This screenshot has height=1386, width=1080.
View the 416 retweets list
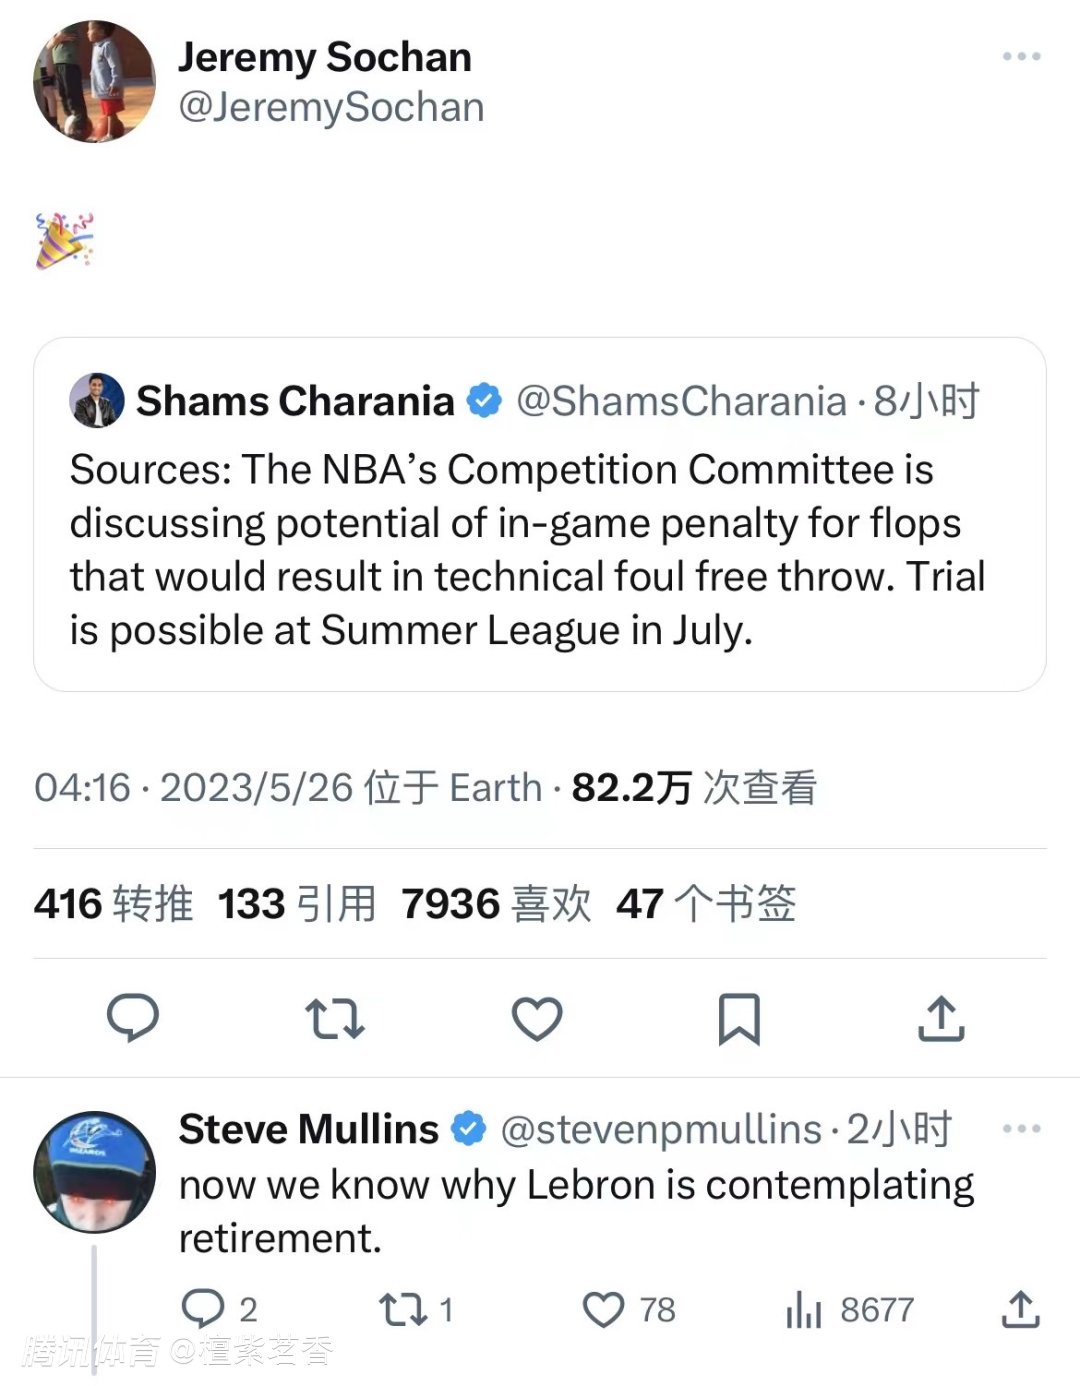[x=113, y=904]
